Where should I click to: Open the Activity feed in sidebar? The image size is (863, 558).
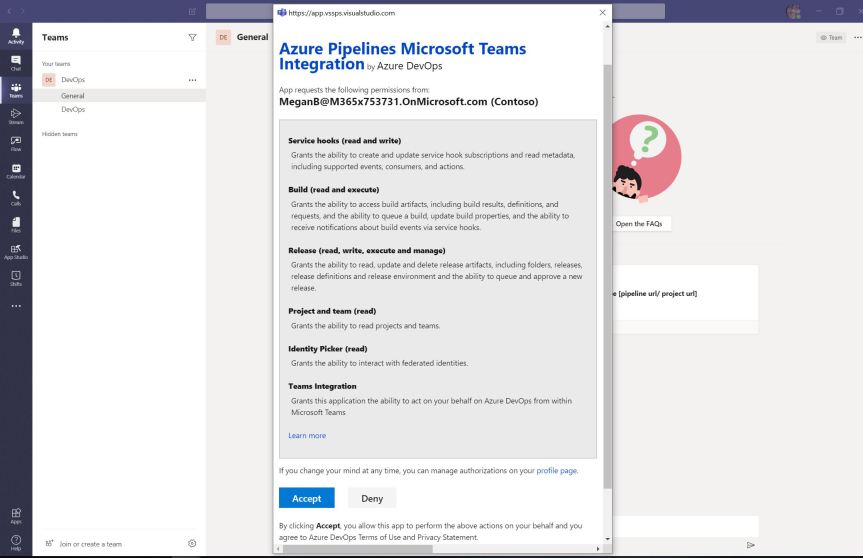[15, 36]
